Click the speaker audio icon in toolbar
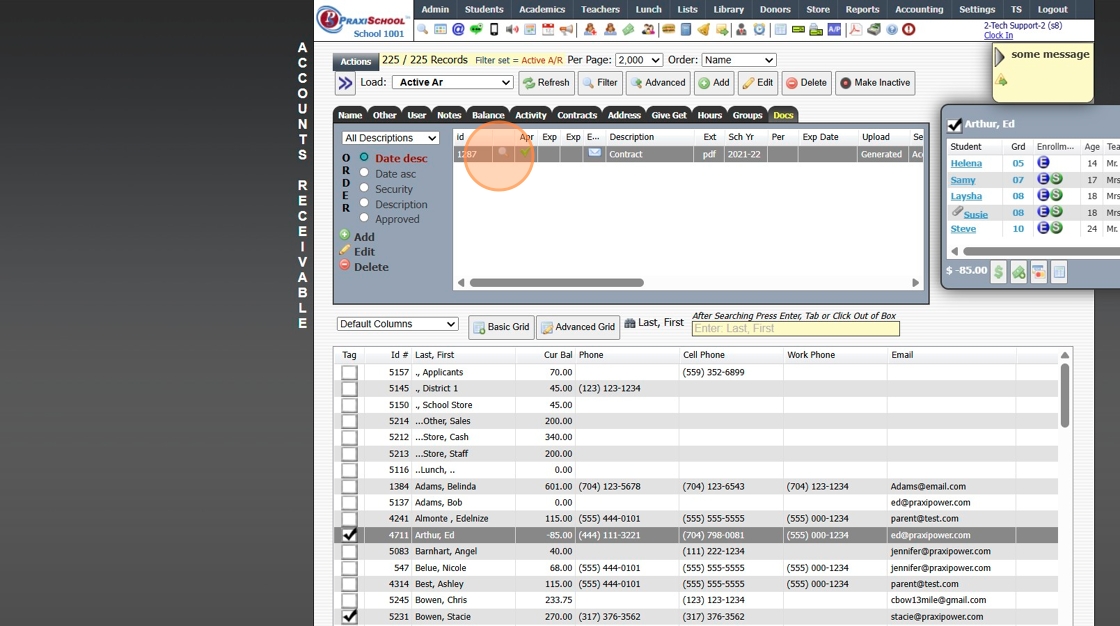Screen dimensions: 1120x626 (x=512, y=29)
